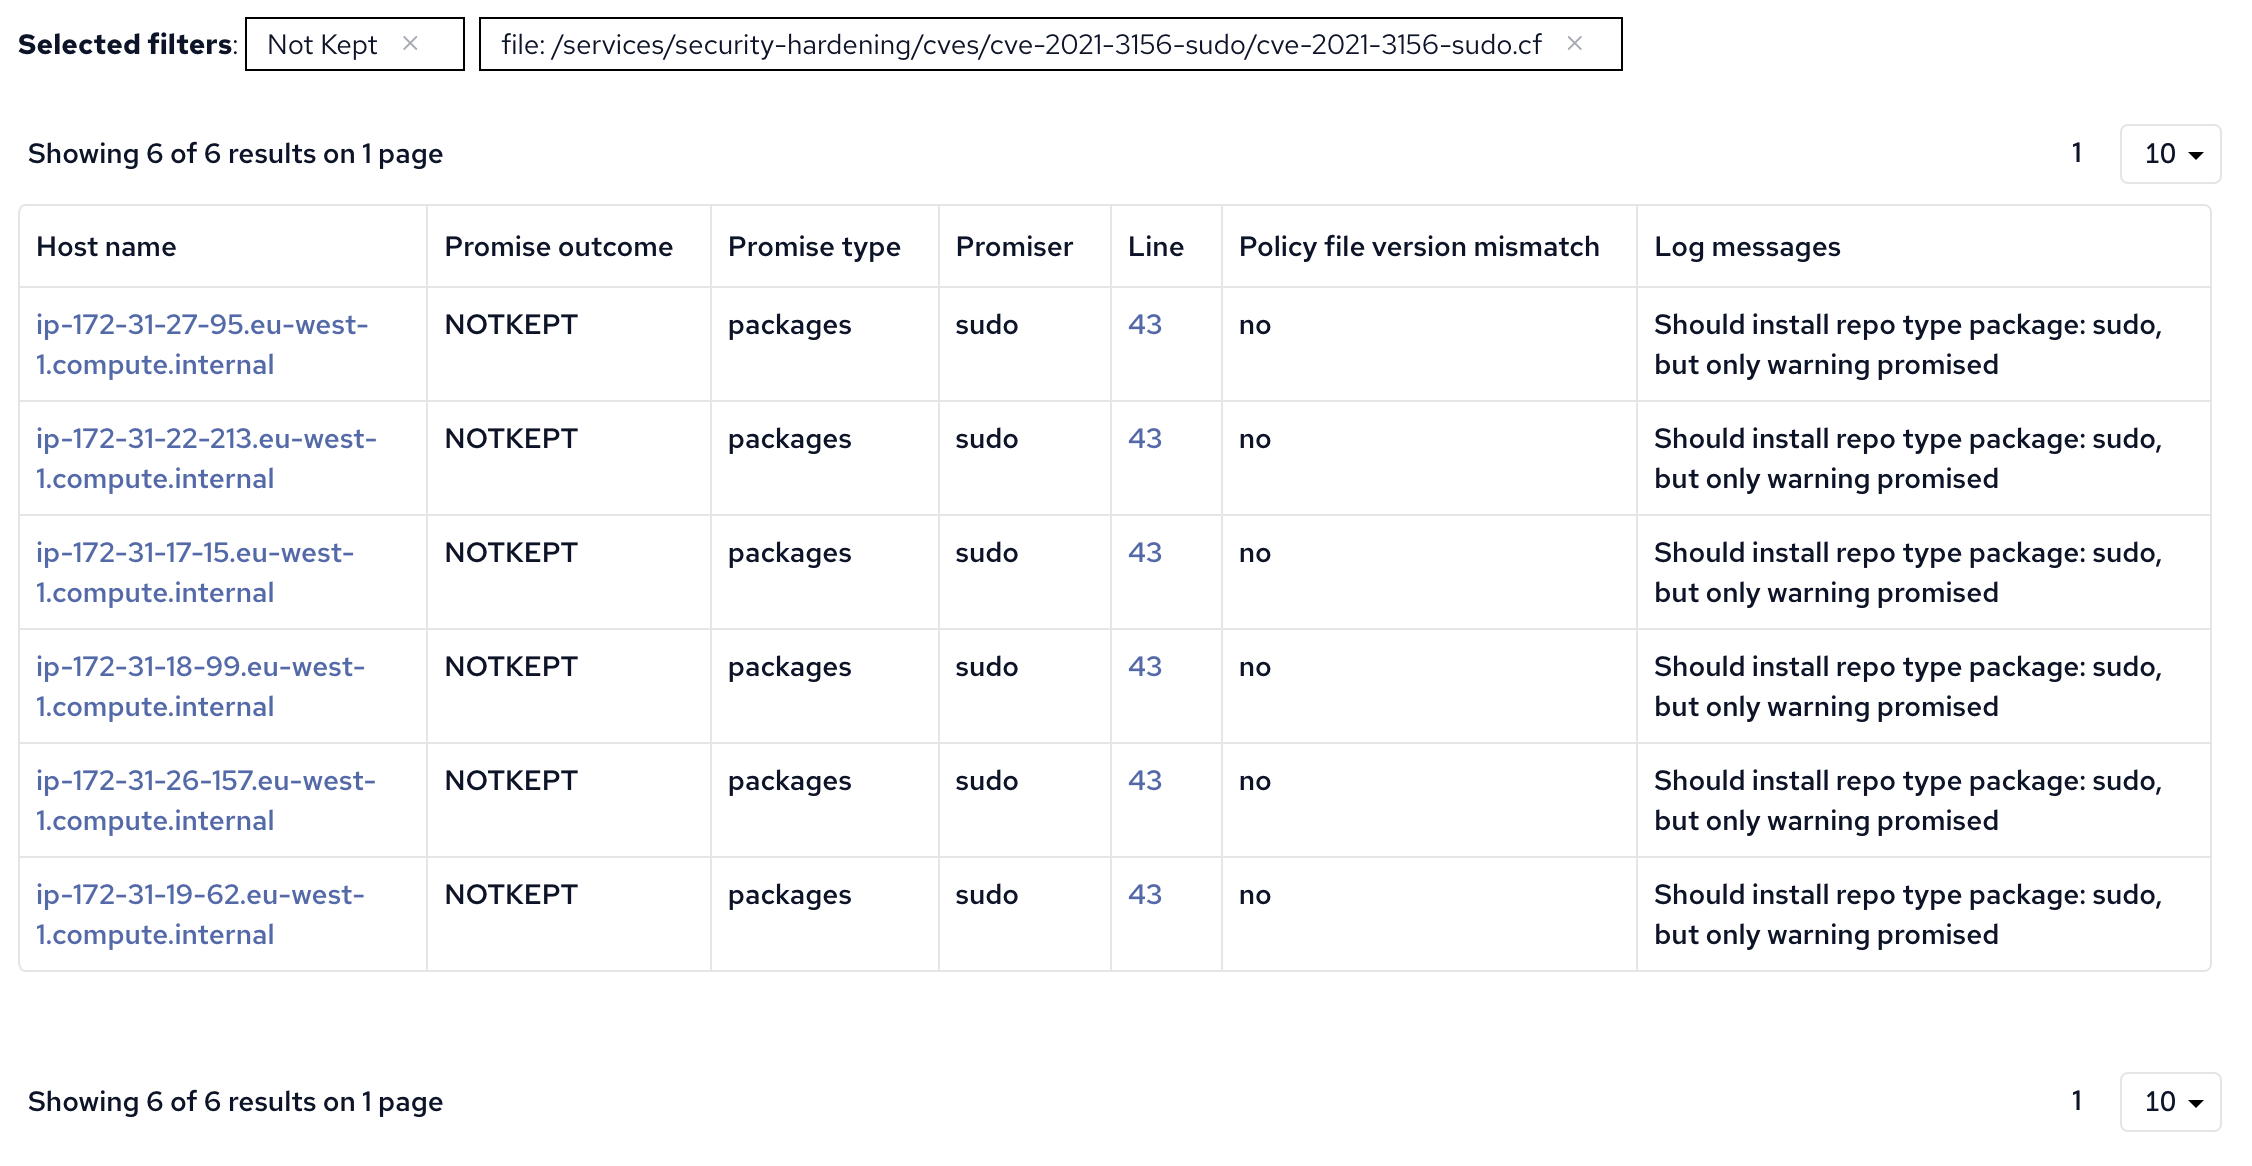Click bottom 'Showing 6 of 6 results' text
2252x1166 pixels.
235,1102
